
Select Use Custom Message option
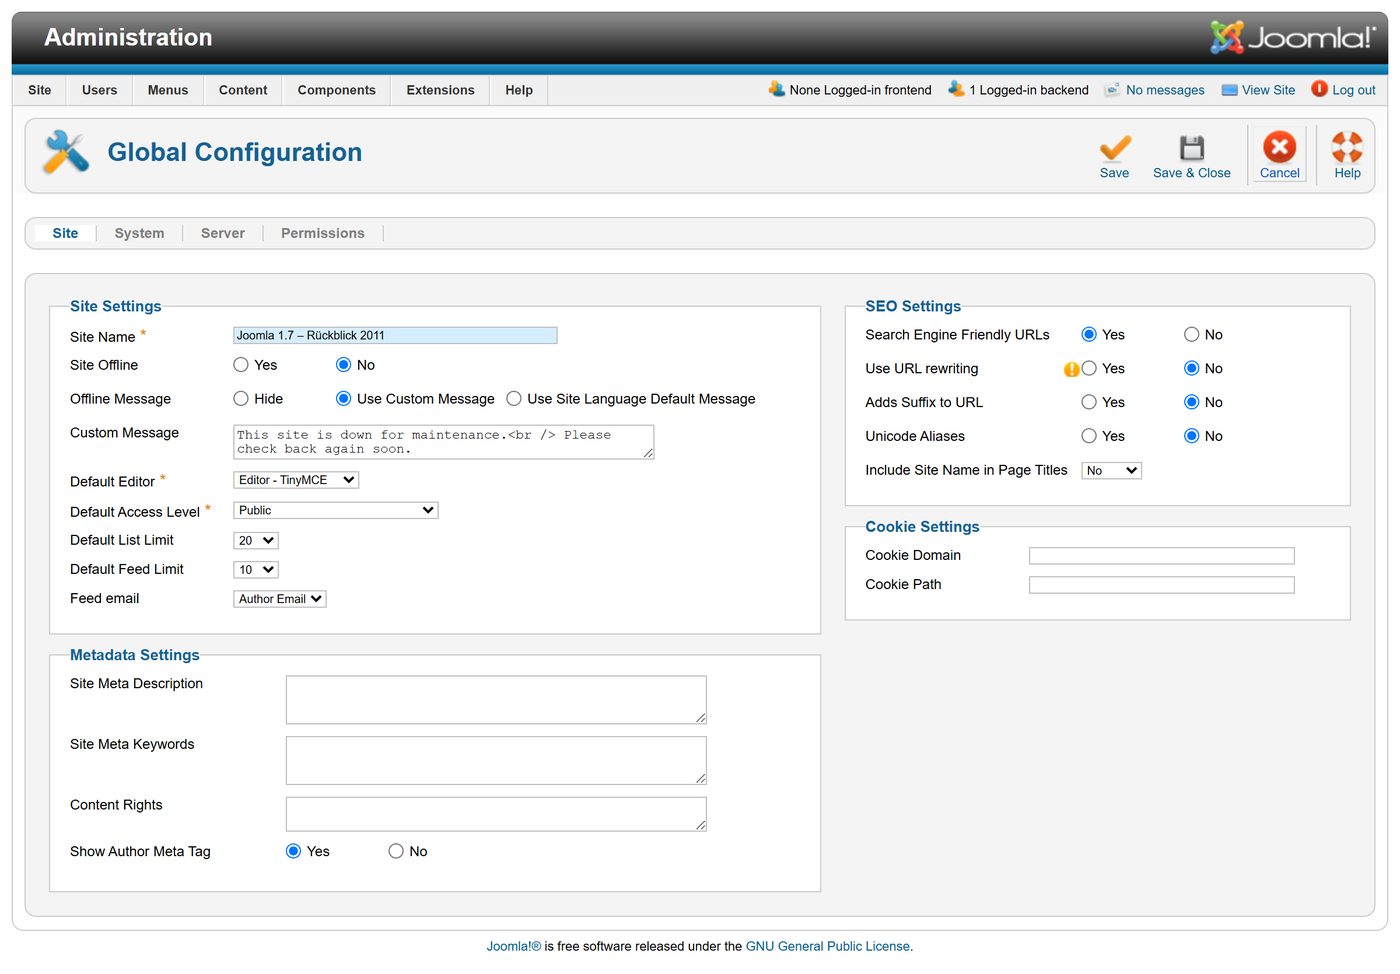pyautogui.click(x=344, y=399)
